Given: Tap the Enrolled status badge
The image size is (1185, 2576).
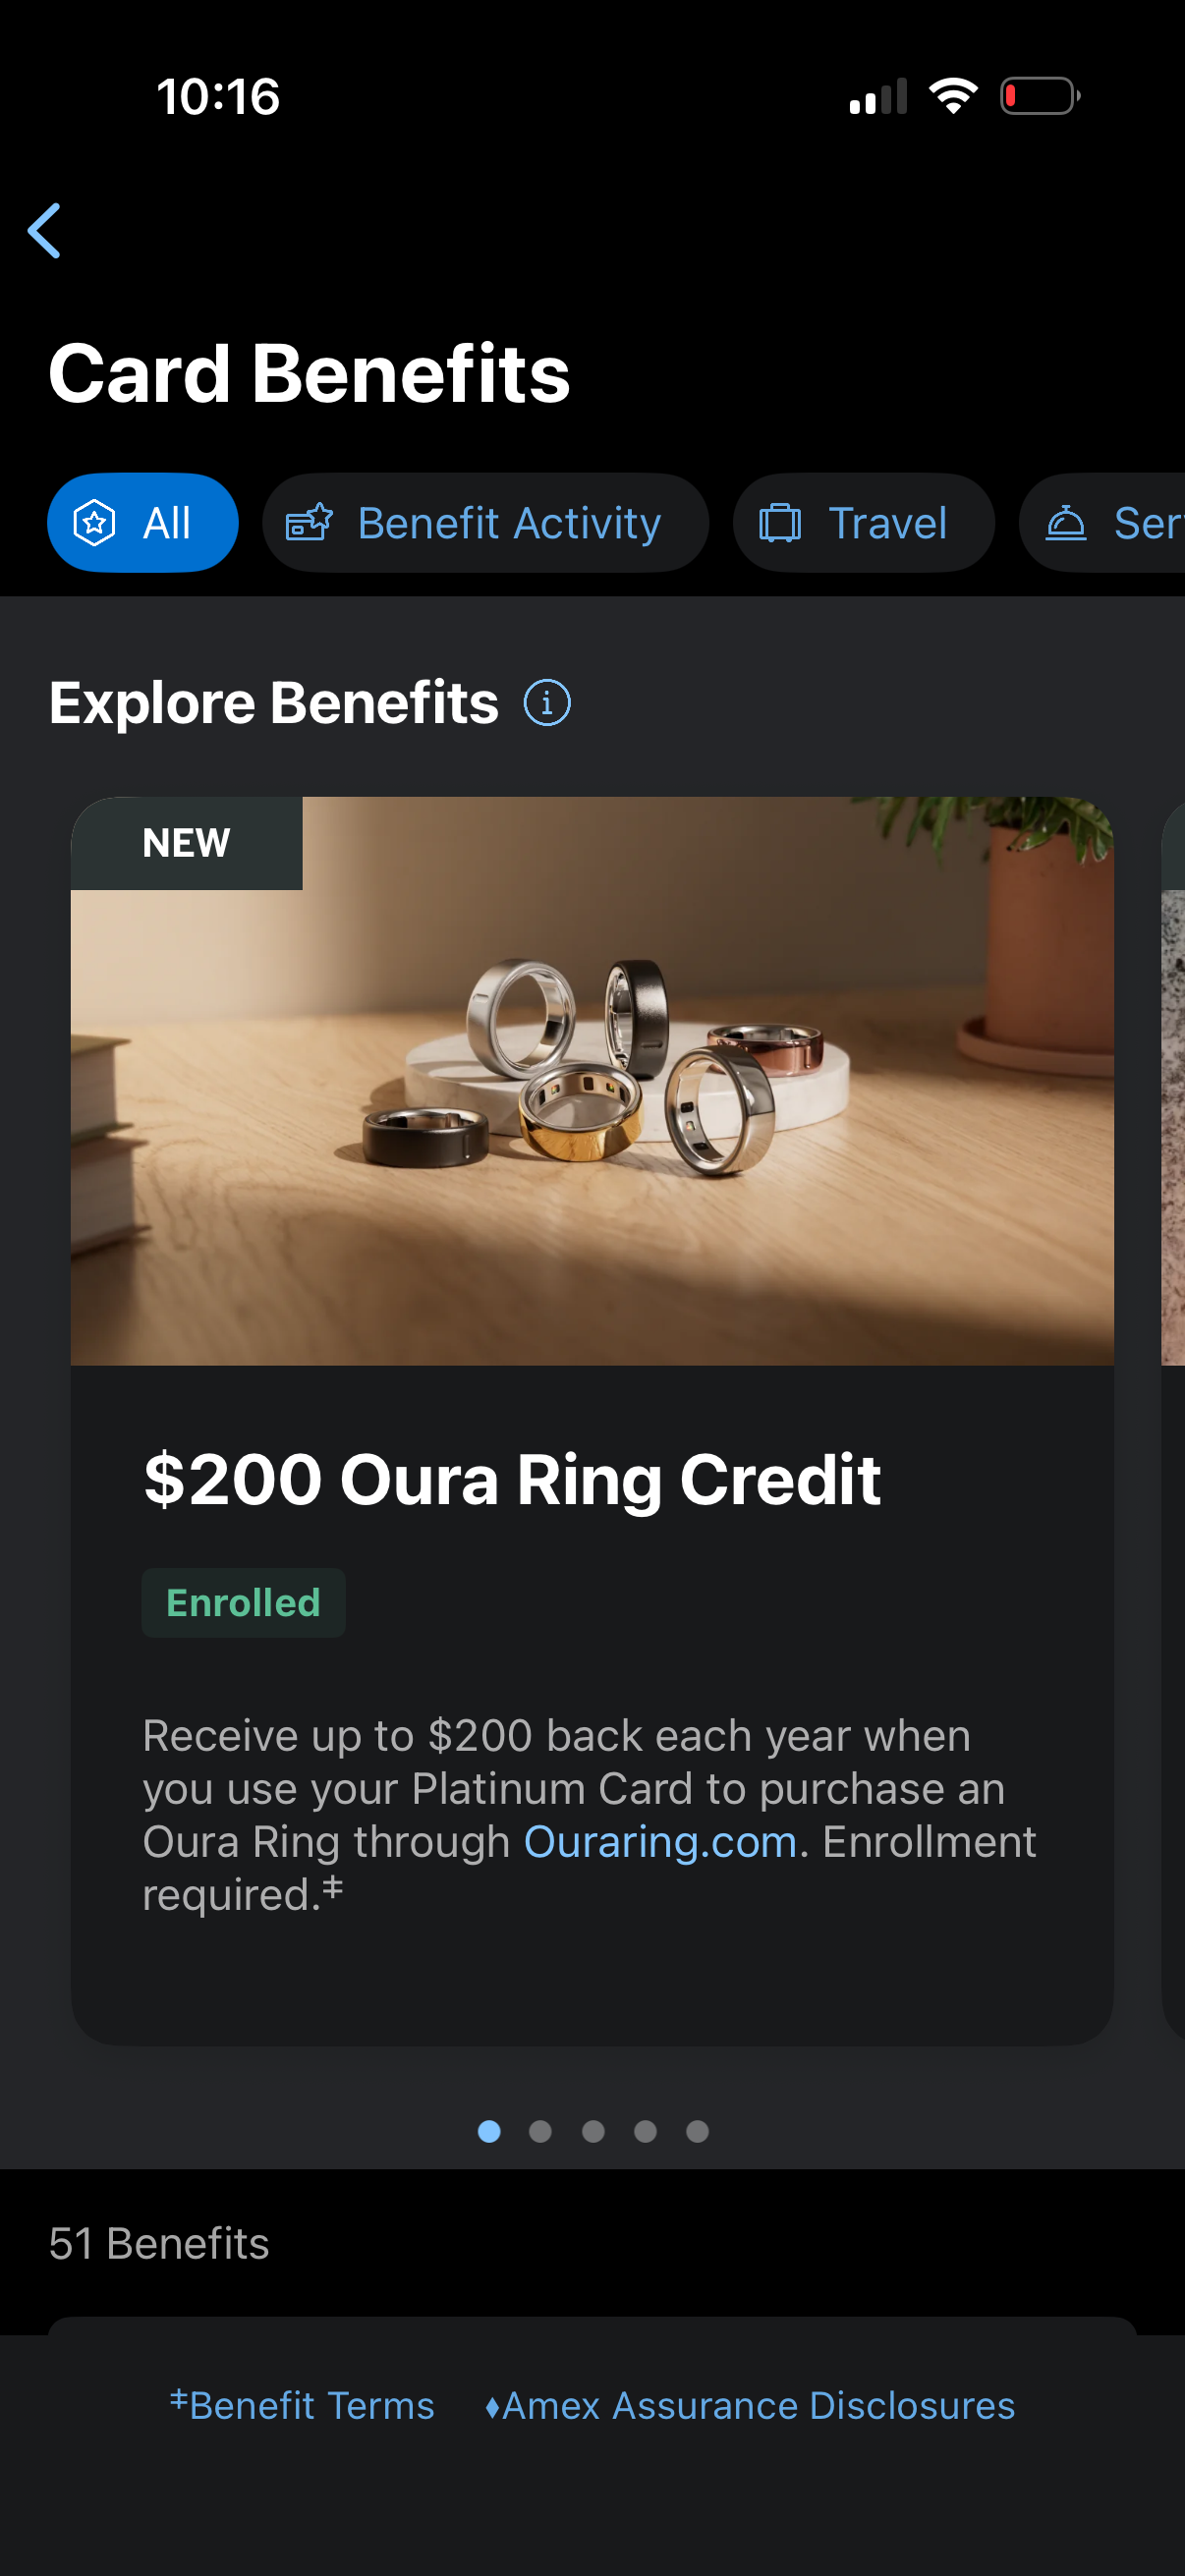Looking at the screenshot, I should 243,1602.
